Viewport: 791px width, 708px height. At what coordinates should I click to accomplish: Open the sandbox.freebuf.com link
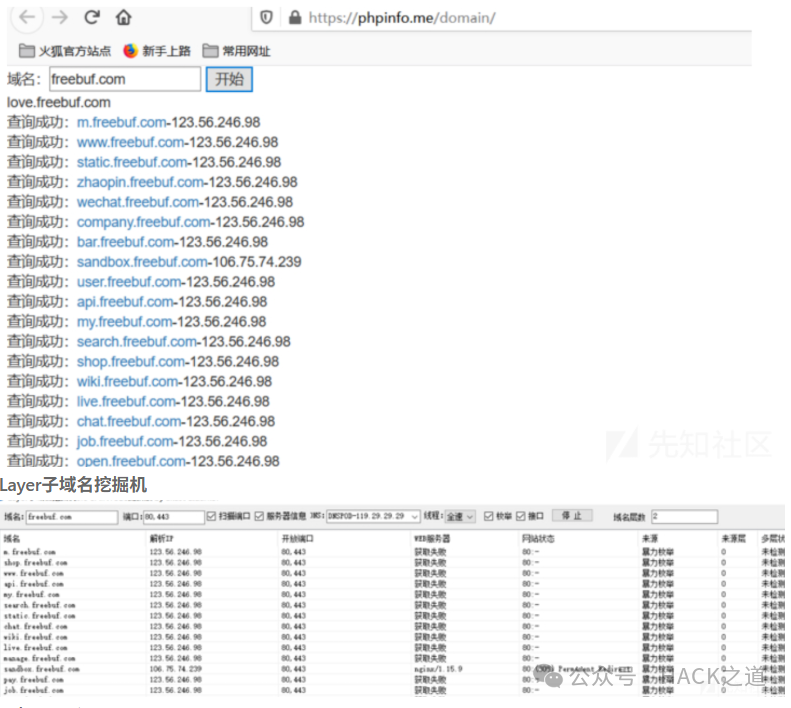point(142,262)
